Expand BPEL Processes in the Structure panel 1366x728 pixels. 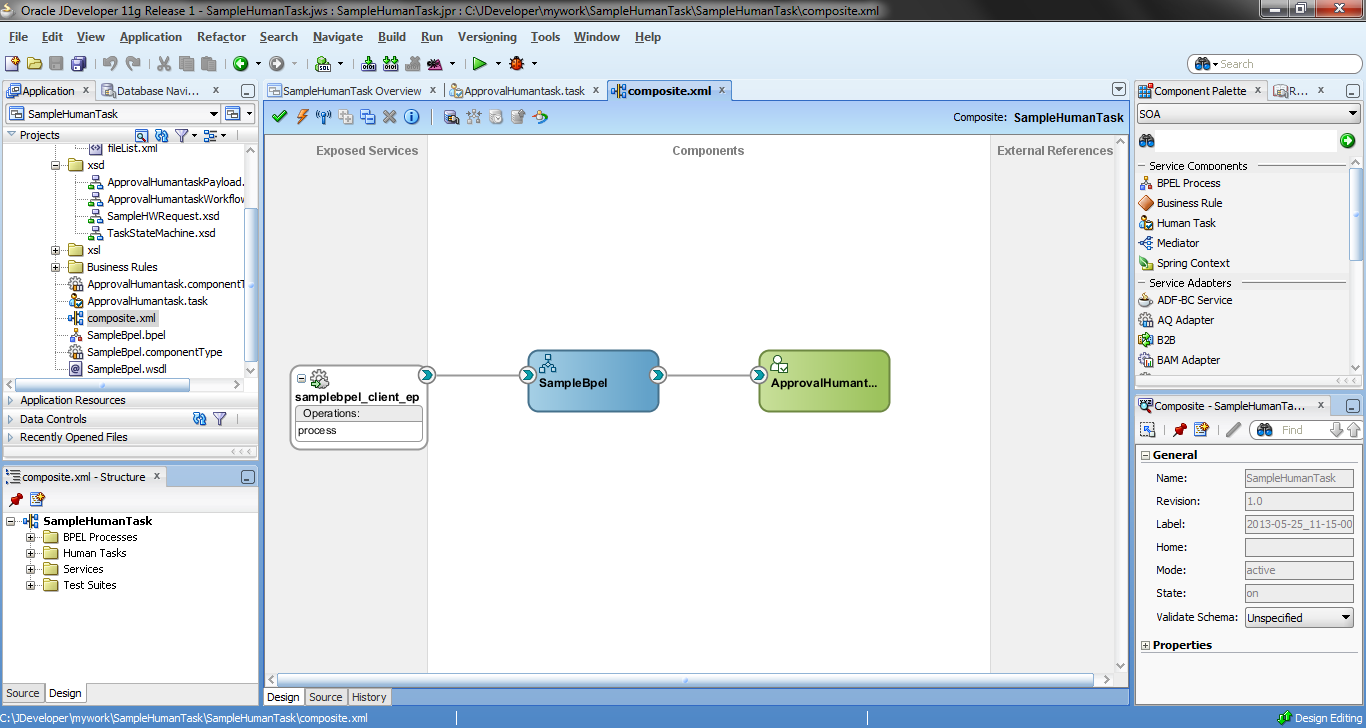click(x=31, y=537)
